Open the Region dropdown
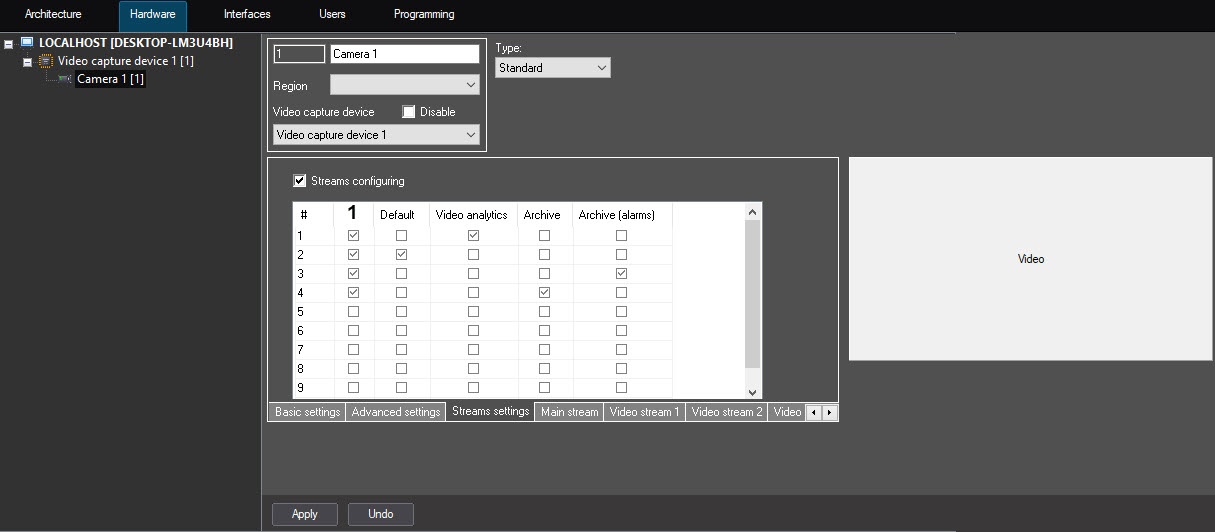This screenshot has height=532, width=1215. coord(405,86)
